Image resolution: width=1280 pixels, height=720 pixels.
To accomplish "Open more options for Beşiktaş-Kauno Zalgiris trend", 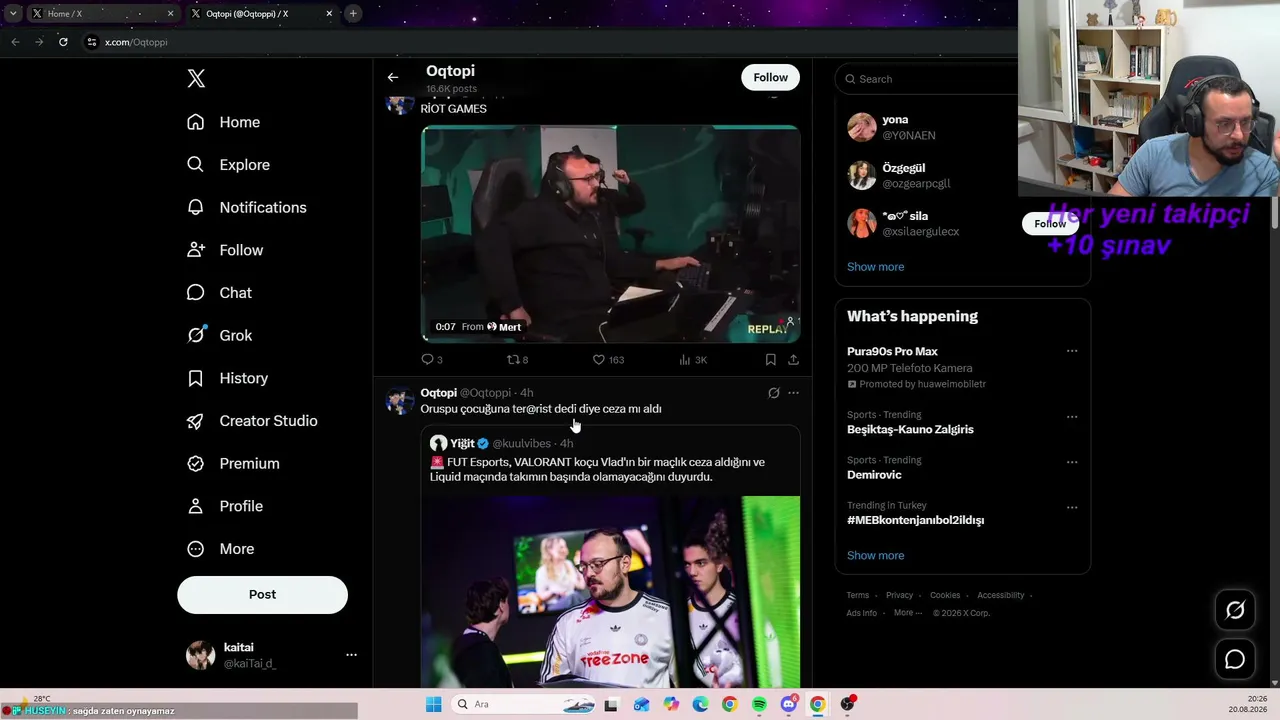I will point(1072,417).
